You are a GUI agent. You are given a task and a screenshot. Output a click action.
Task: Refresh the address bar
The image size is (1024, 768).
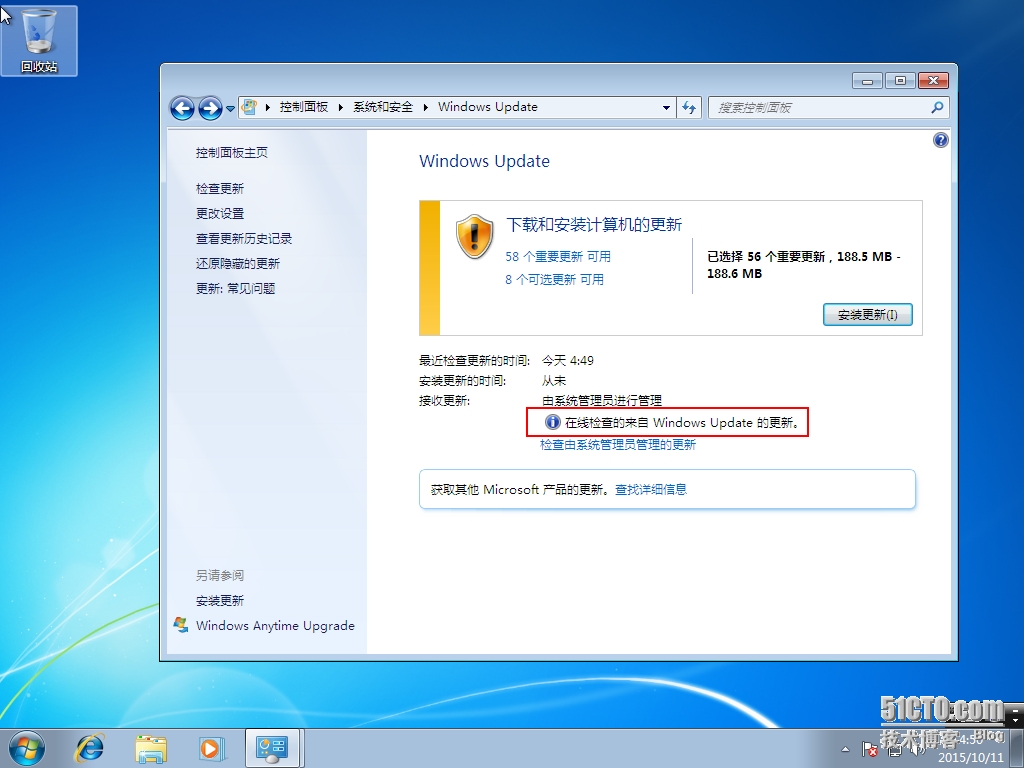689,108
